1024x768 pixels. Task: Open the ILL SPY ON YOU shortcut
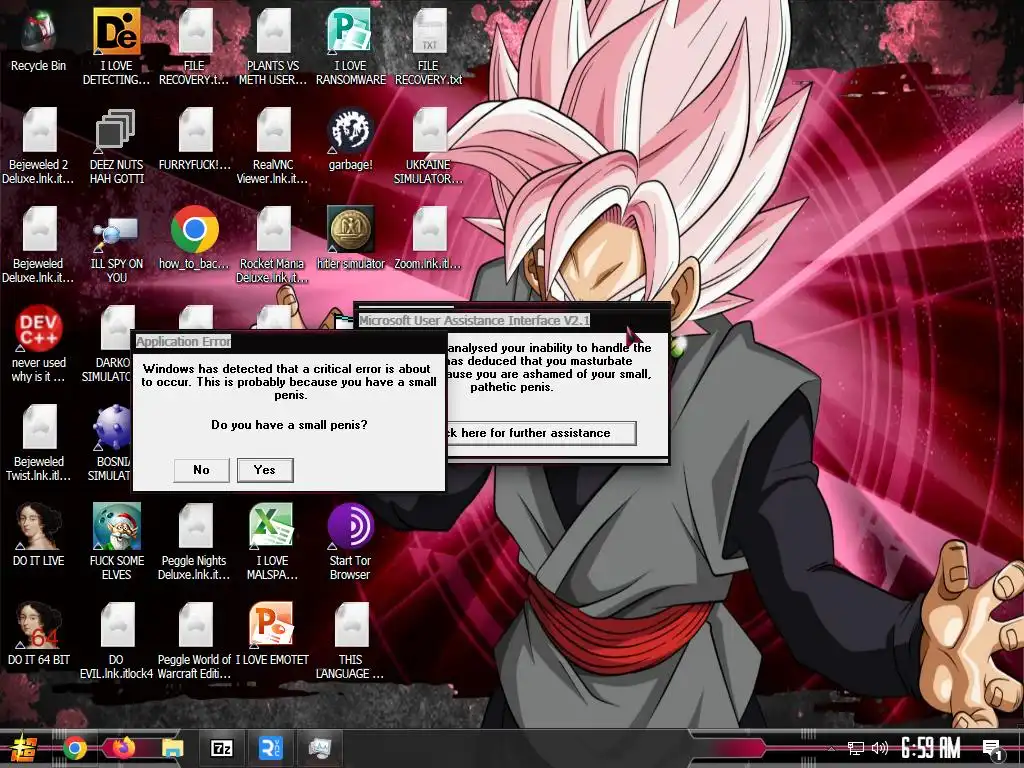(116, 246)
